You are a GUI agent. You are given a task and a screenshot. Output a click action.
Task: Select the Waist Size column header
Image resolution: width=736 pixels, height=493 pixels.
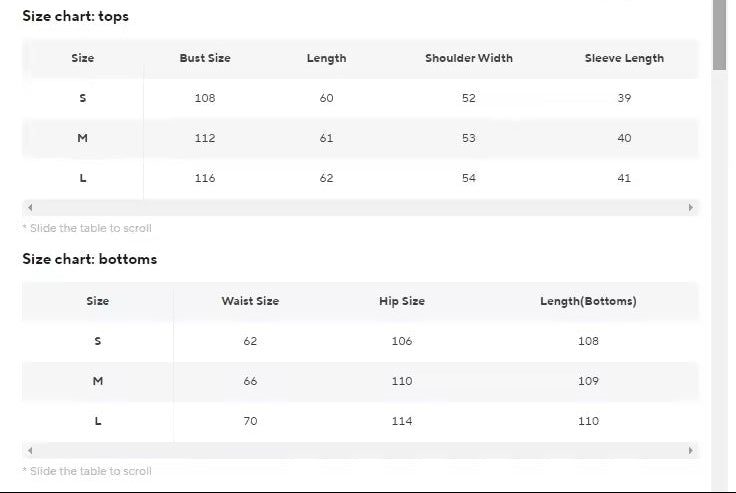coord(250,301)
